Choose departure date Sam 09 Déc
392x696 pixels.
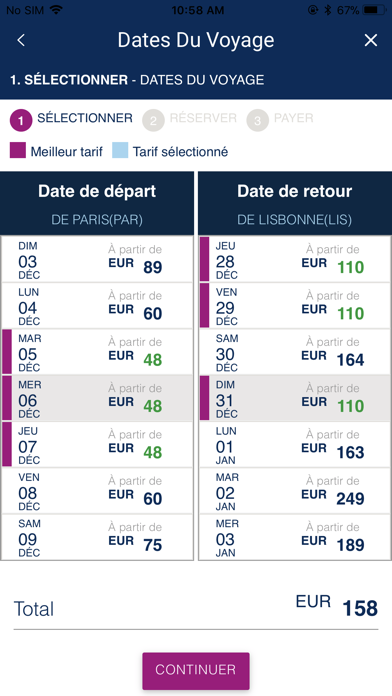97,537
